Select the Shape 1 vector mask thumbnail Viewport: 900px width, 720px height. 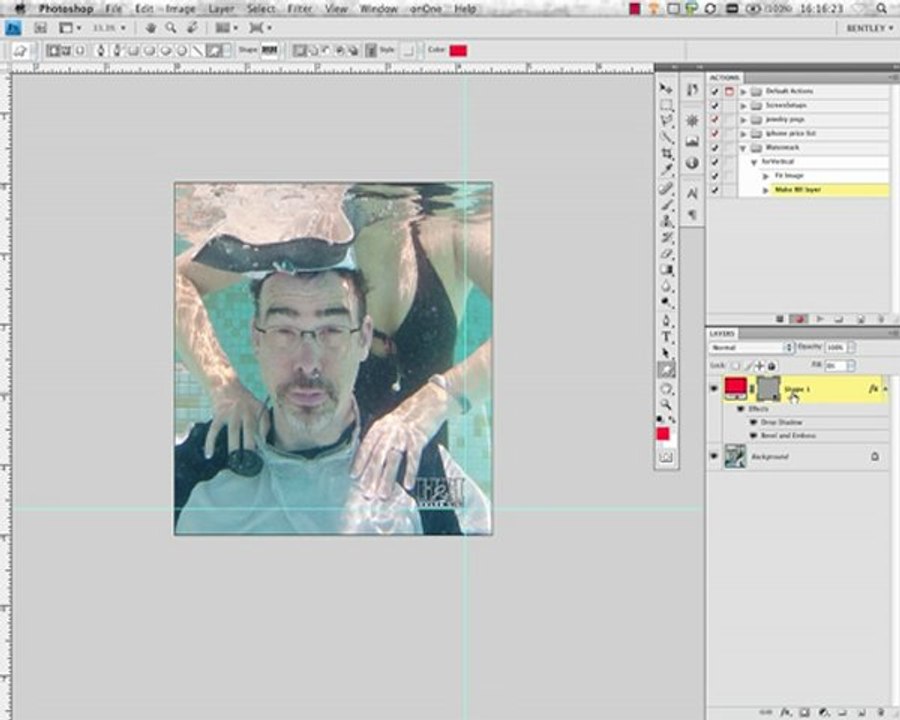pos(769,389)
